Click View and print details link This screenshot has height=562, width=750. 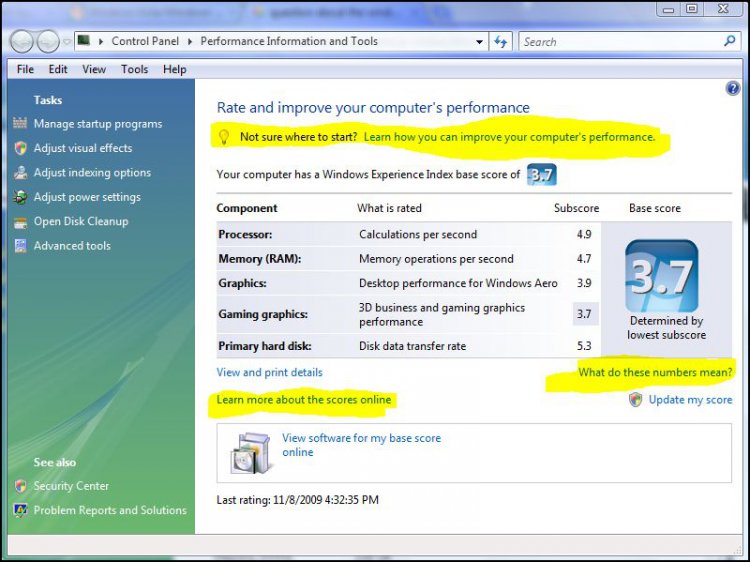(269, 372)
